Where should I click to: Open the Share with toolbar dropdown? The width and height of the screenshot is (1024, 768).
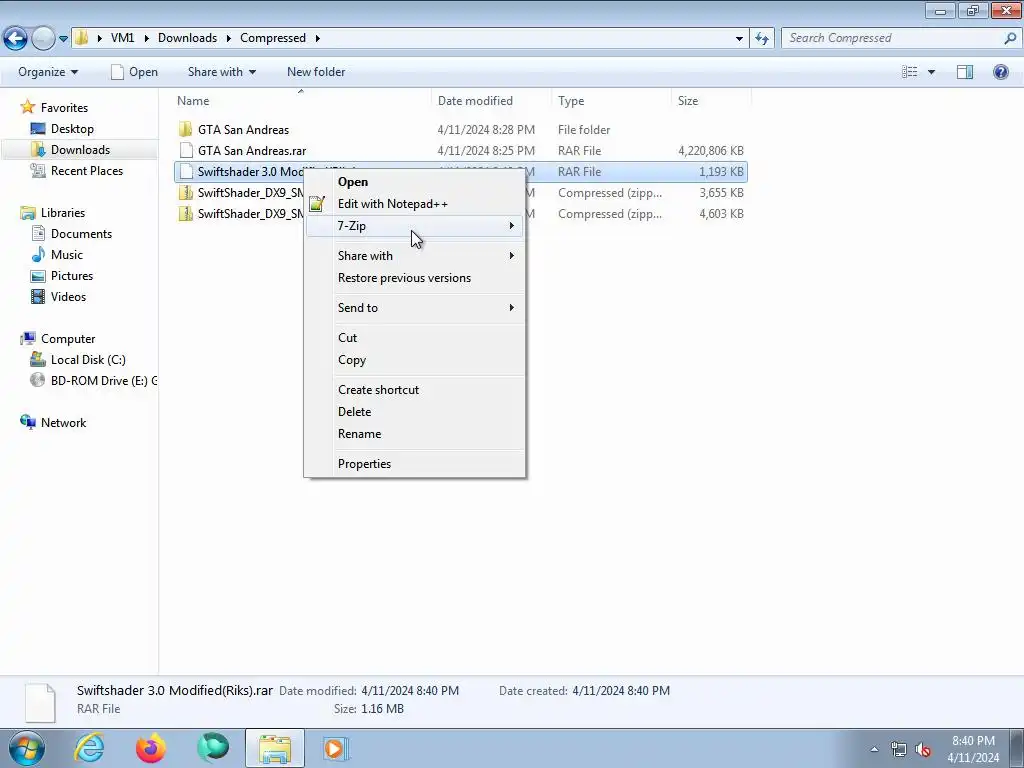[222, 72]
